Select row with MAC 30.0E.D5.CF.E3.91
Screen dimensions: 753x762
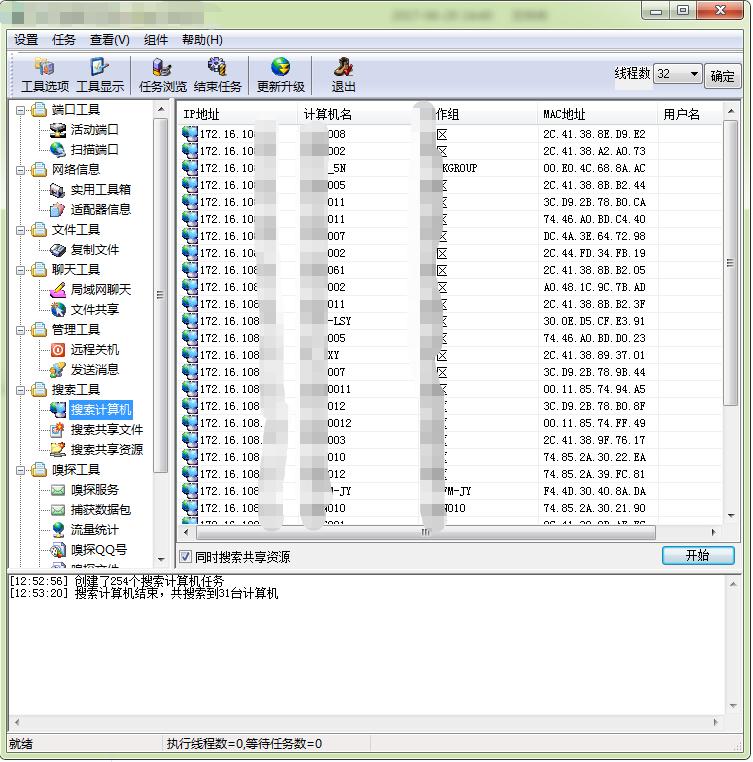(450, 321)
